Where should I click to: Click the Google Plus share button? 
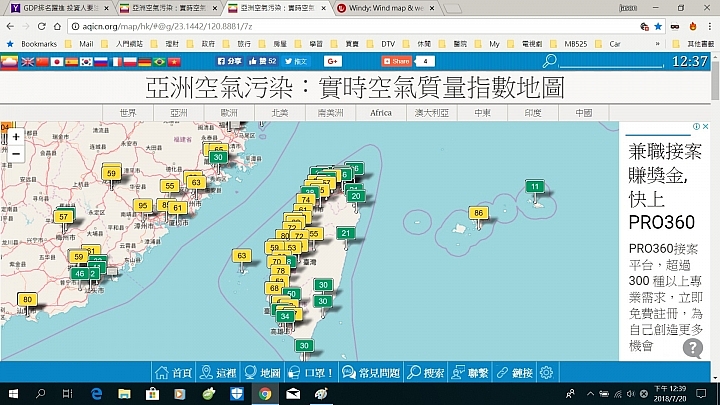point(332,61)
